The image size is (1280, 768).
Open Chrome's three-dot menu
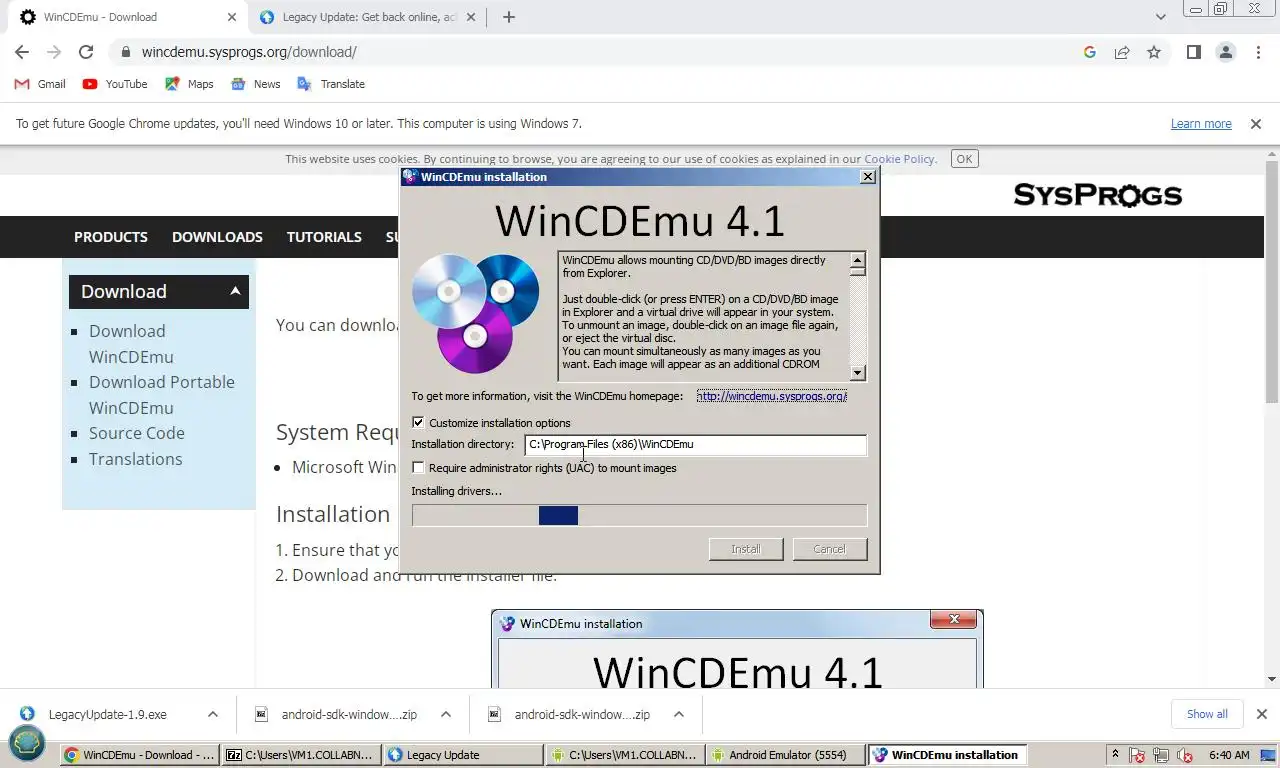(1258, 52)
